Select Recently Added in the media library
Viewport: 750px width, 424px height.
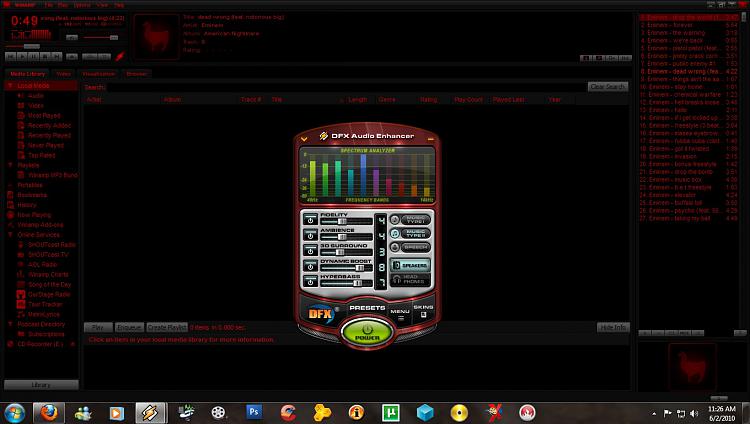pyautogui.click(x=49, y=125)
